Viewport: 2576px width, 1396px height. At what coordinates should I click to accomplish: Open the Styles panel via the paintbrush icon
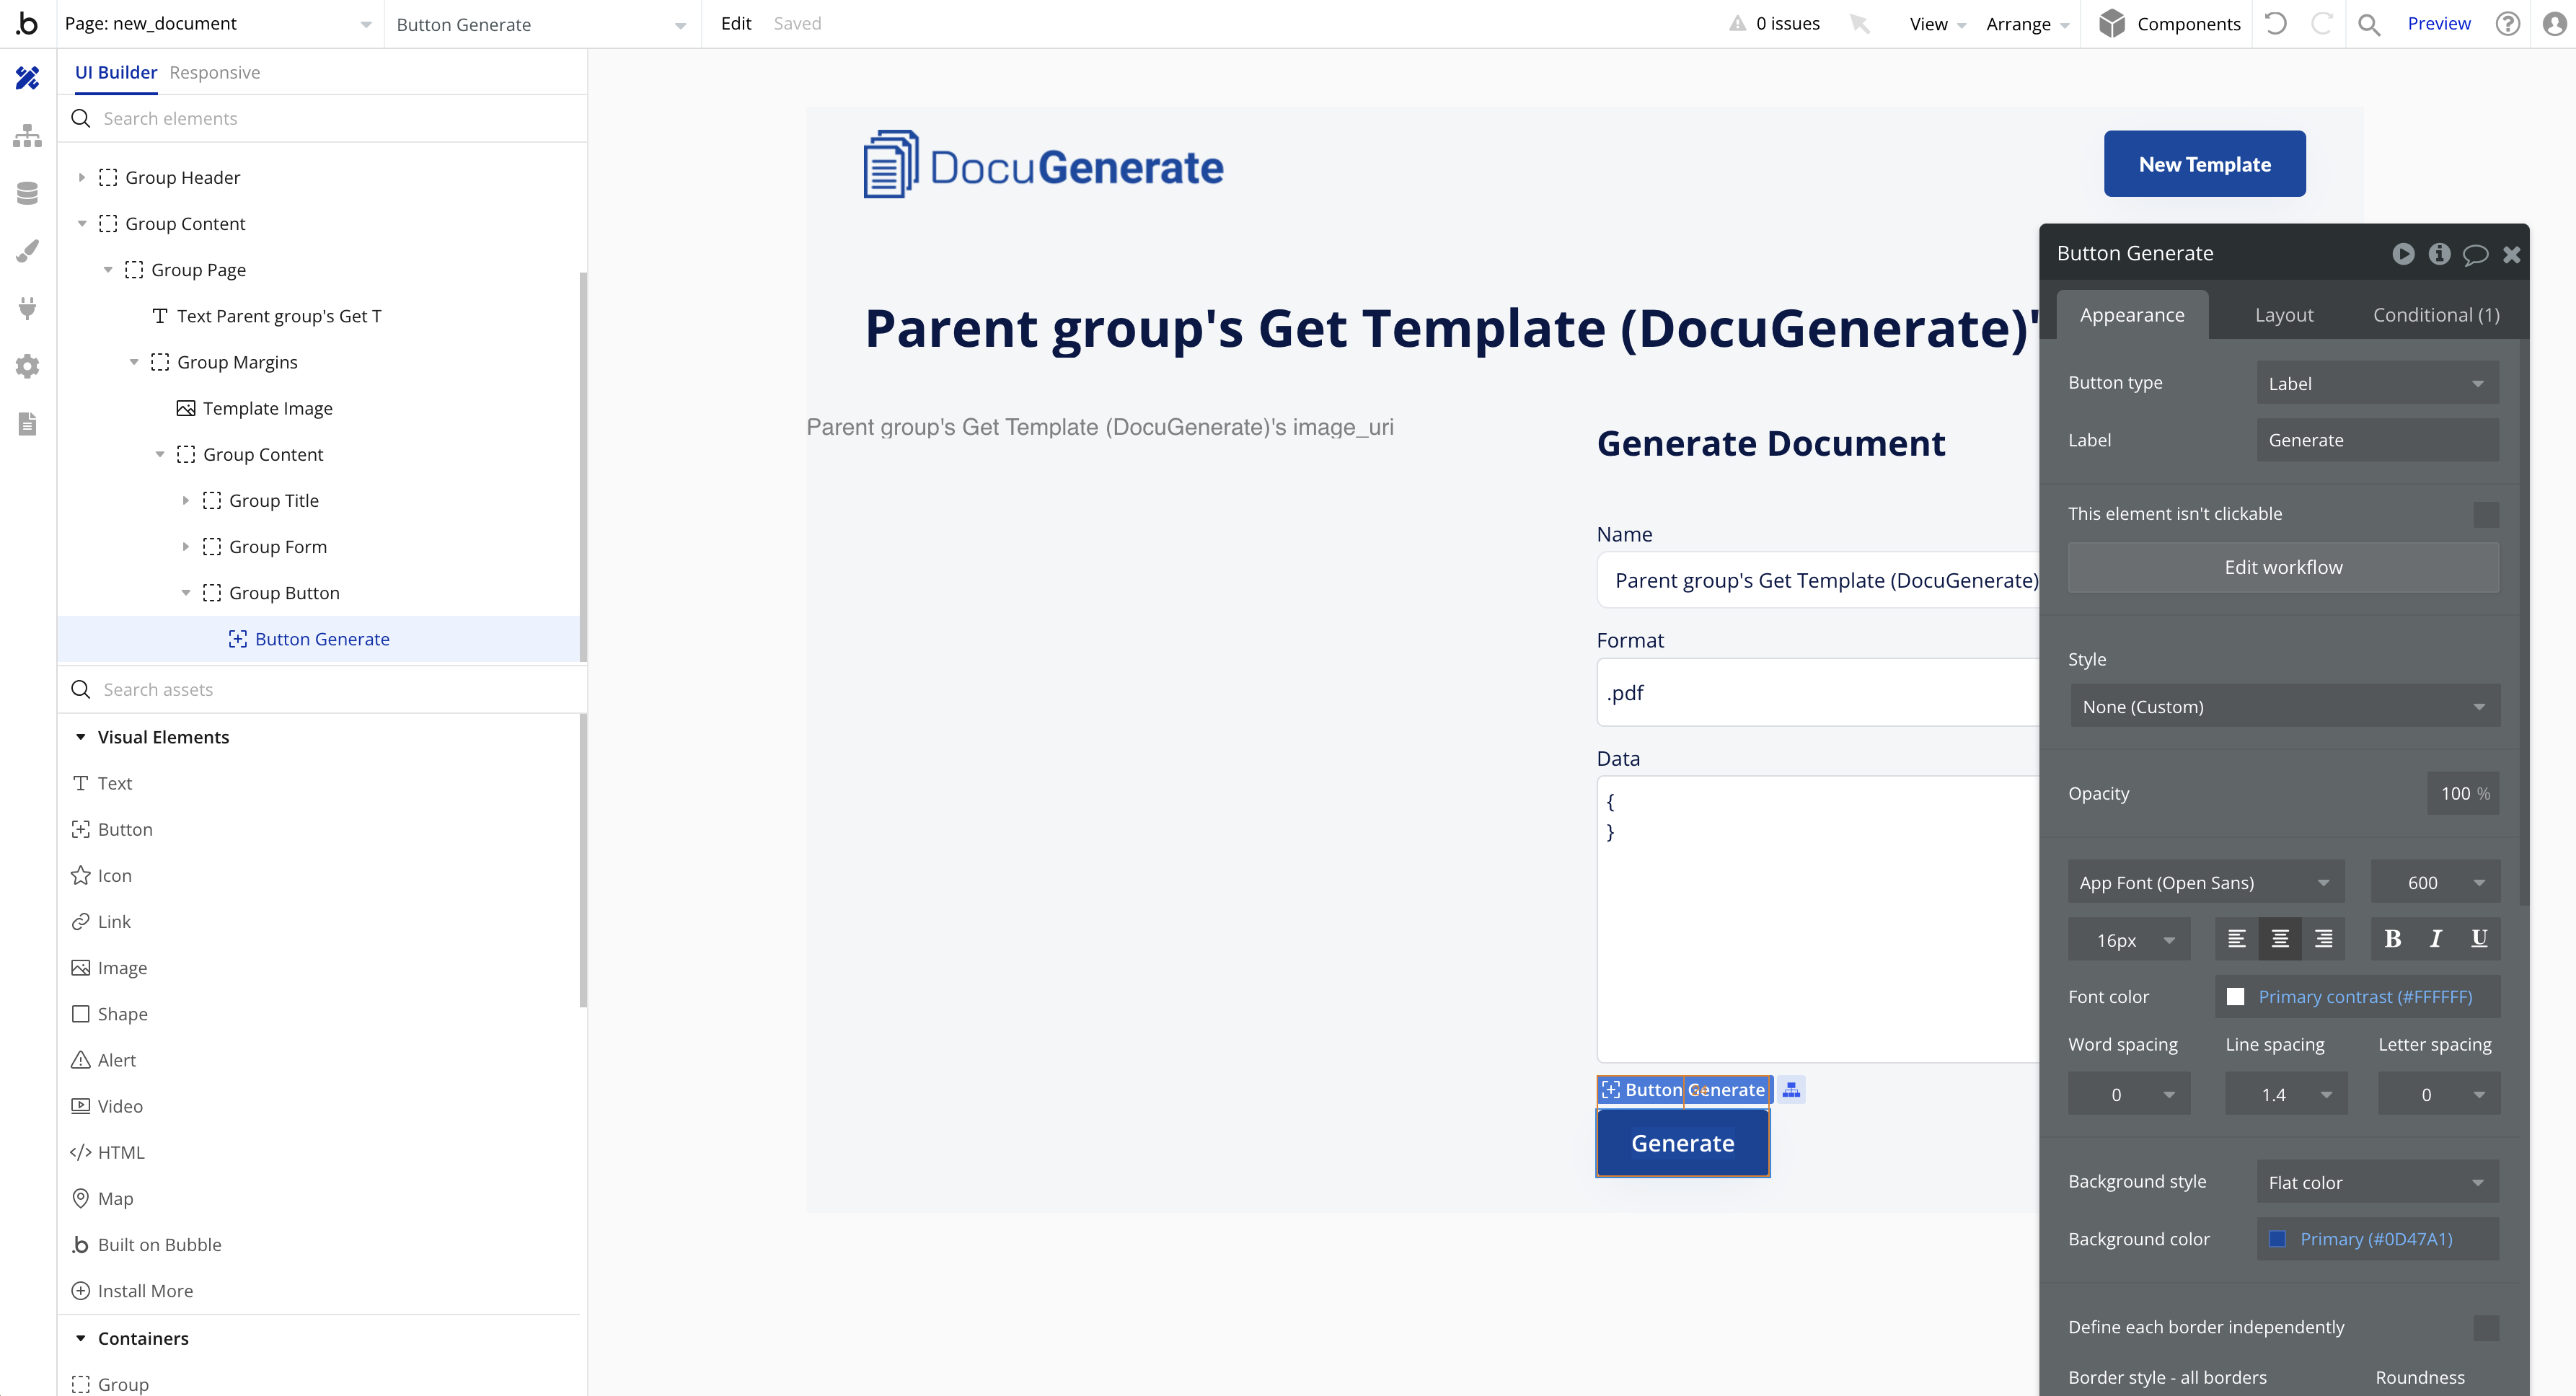tap(27, 251)
